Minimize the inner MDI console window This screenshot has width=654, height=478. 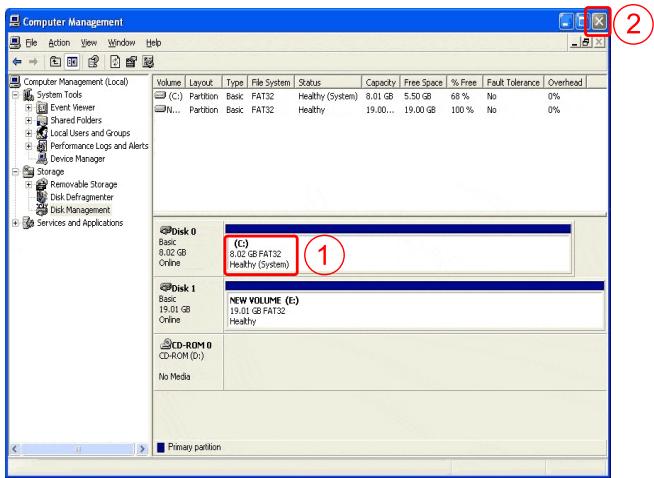tap(575, 43)
